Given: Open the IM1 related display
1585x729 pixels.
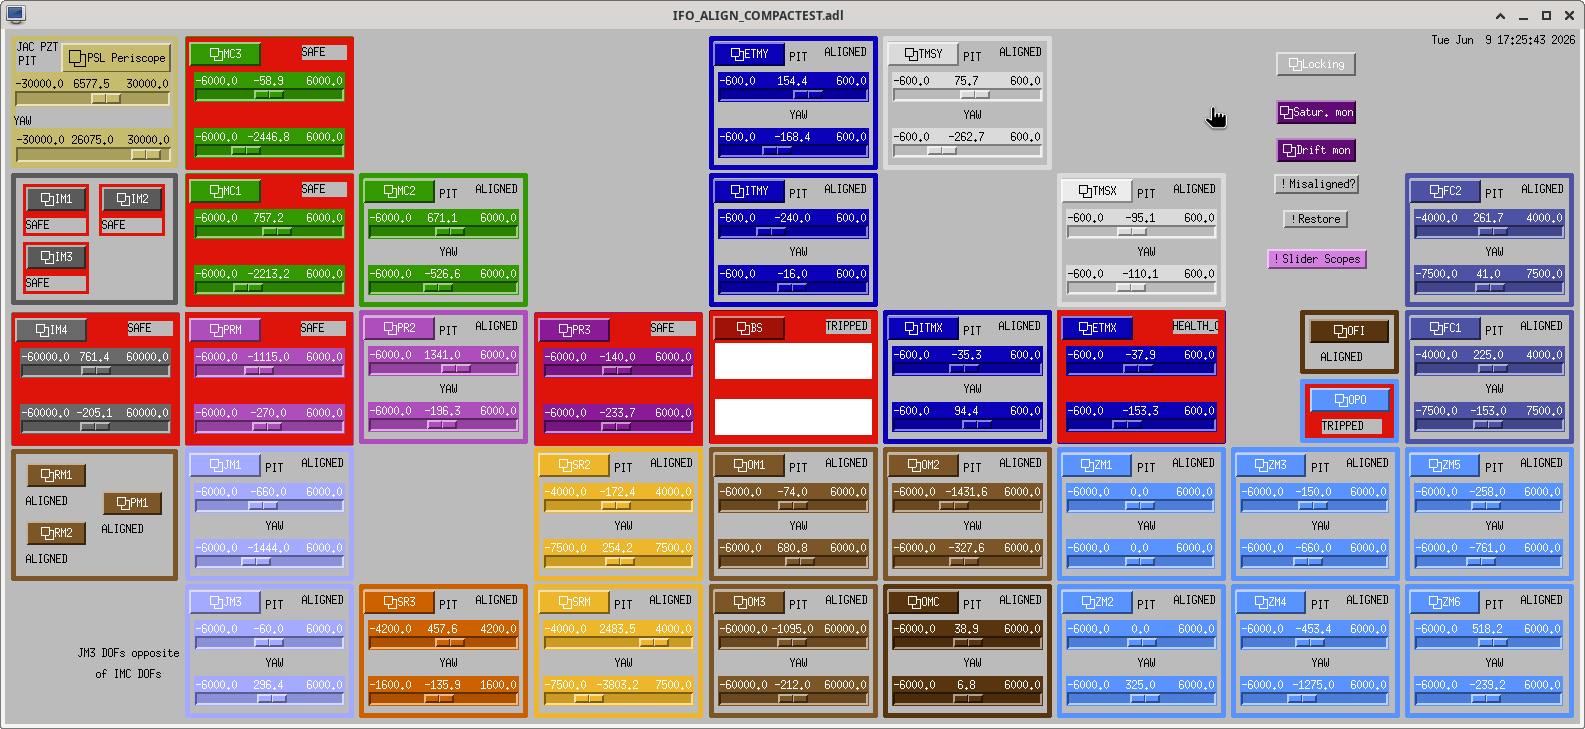Looking at the screenshot, I should click(x=56, y=199).
